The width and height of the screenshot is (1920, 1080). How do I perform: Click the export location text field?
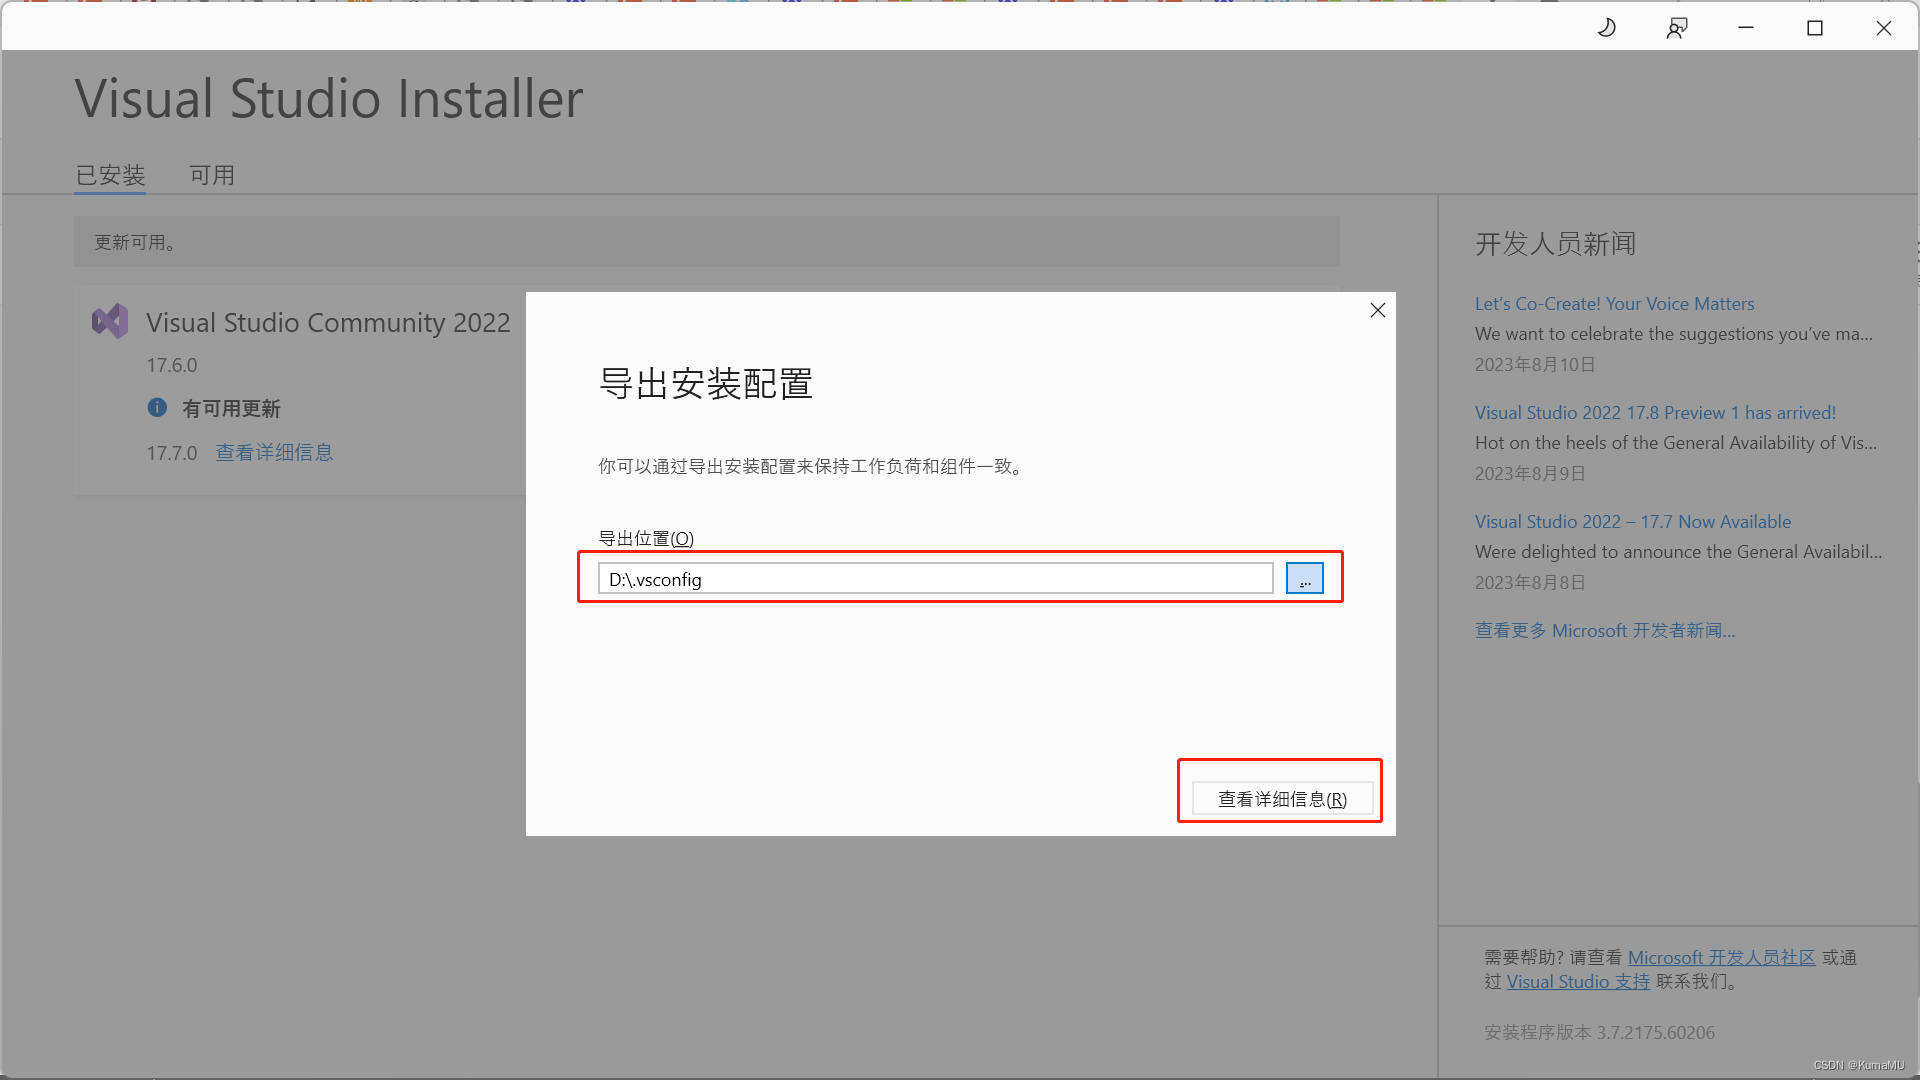(935, 578)
